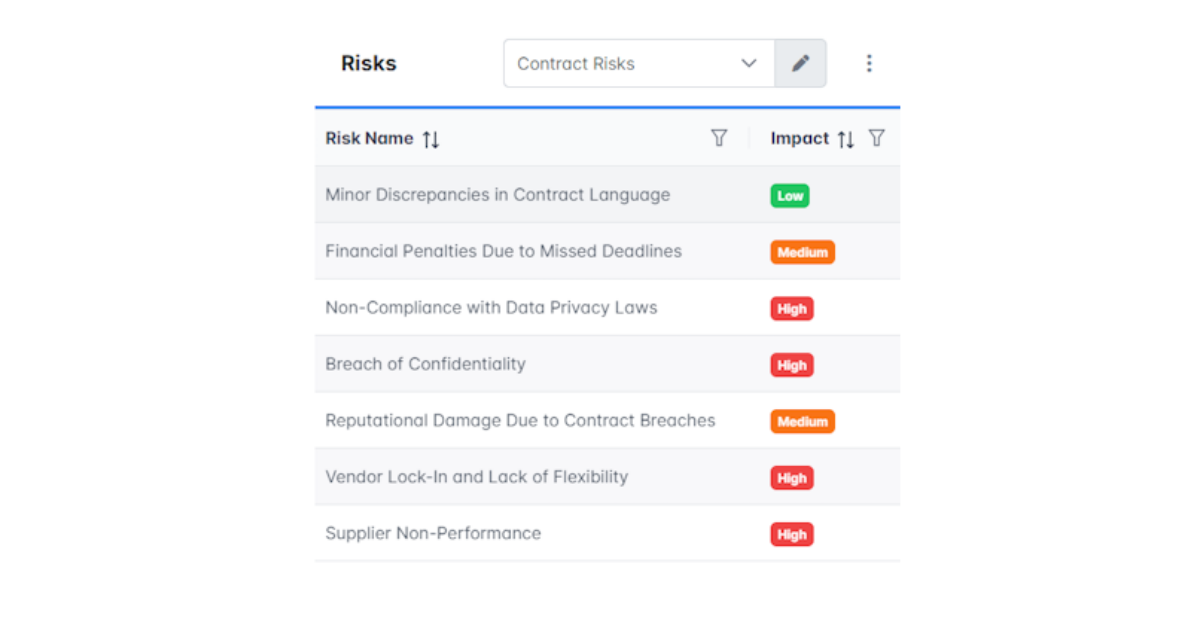This screenshot has height=628, width=1200.
Task: Open Reputational Damage Due to Contract Breaches
Action: [x=607, y=420]
